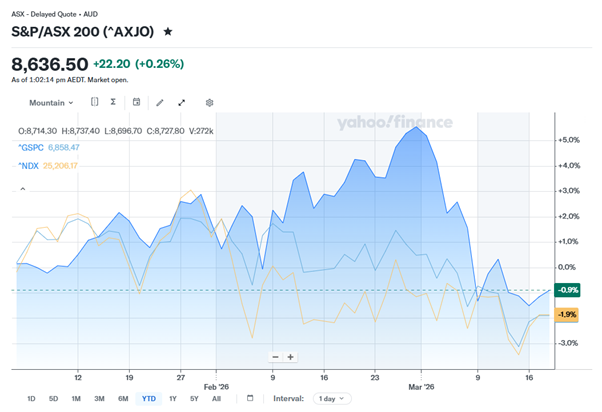Viewport: 602px width, 412px height.
Task: Open the comparison tool icon
Action: click(x=94, y=102)
